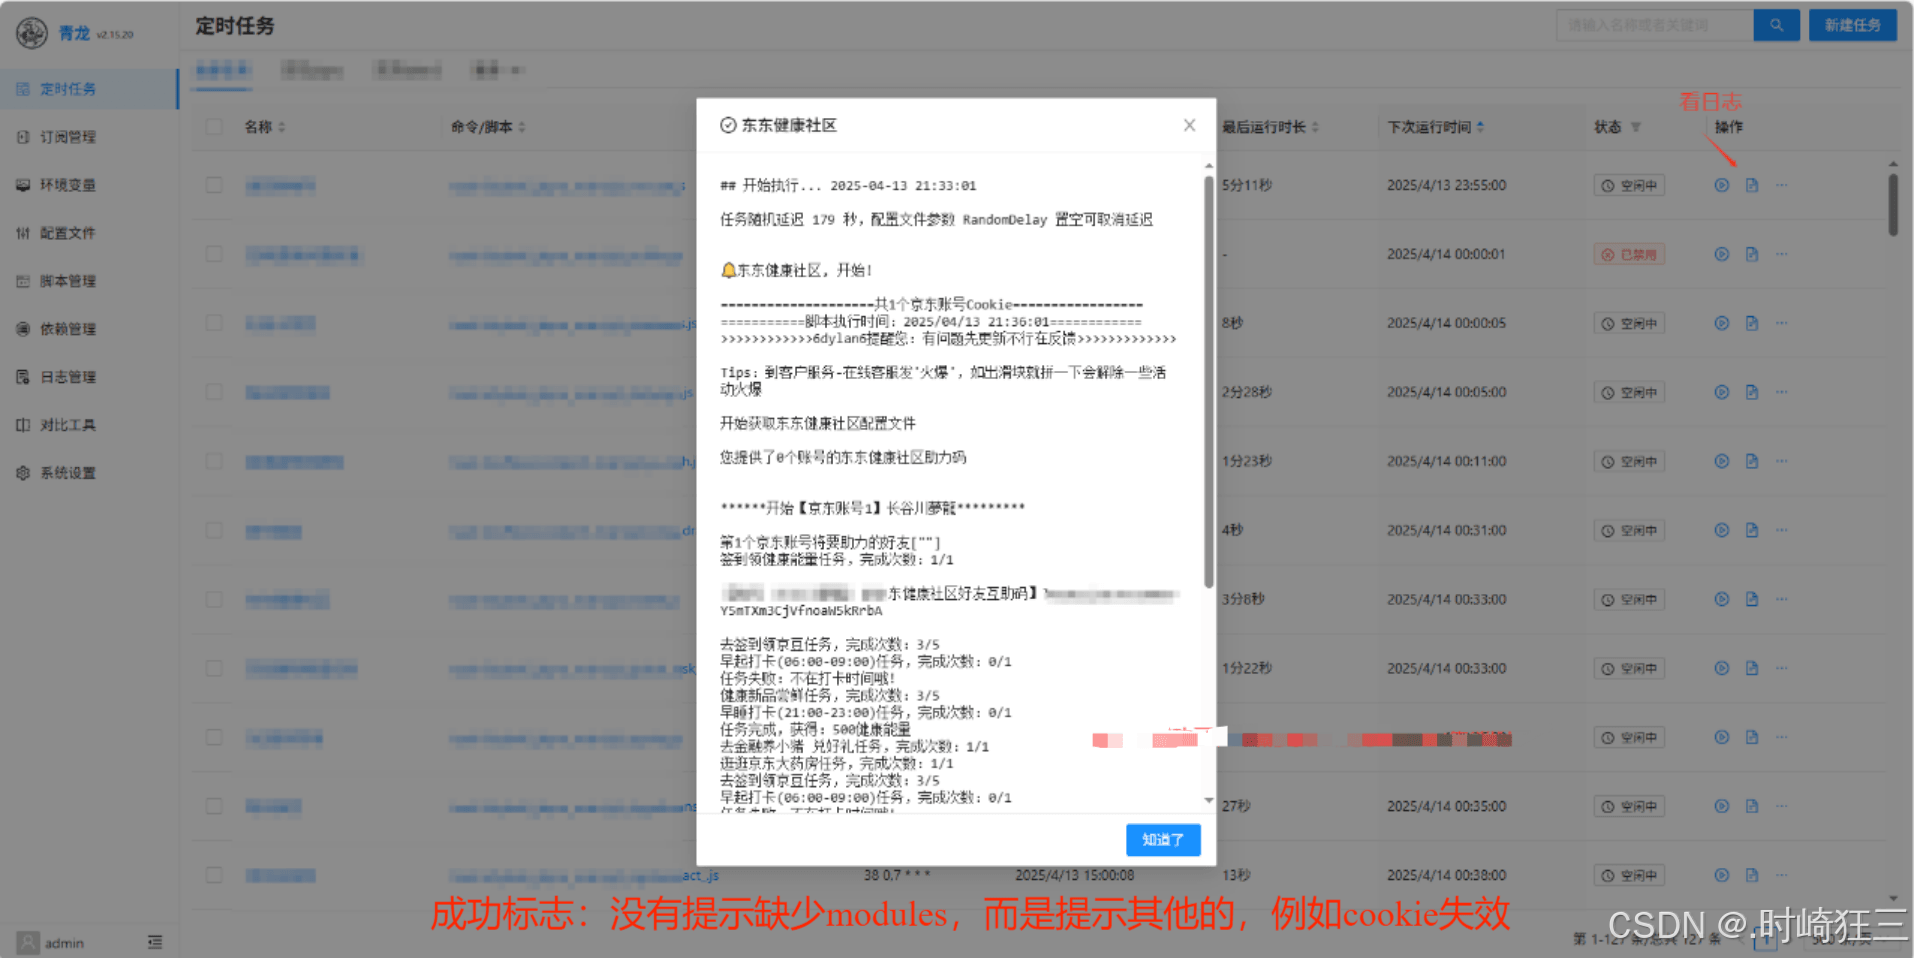View log of the 00:00:01 task
Image resolution: width=1914 pixels, height=958 pixels.
point(1751,254)
